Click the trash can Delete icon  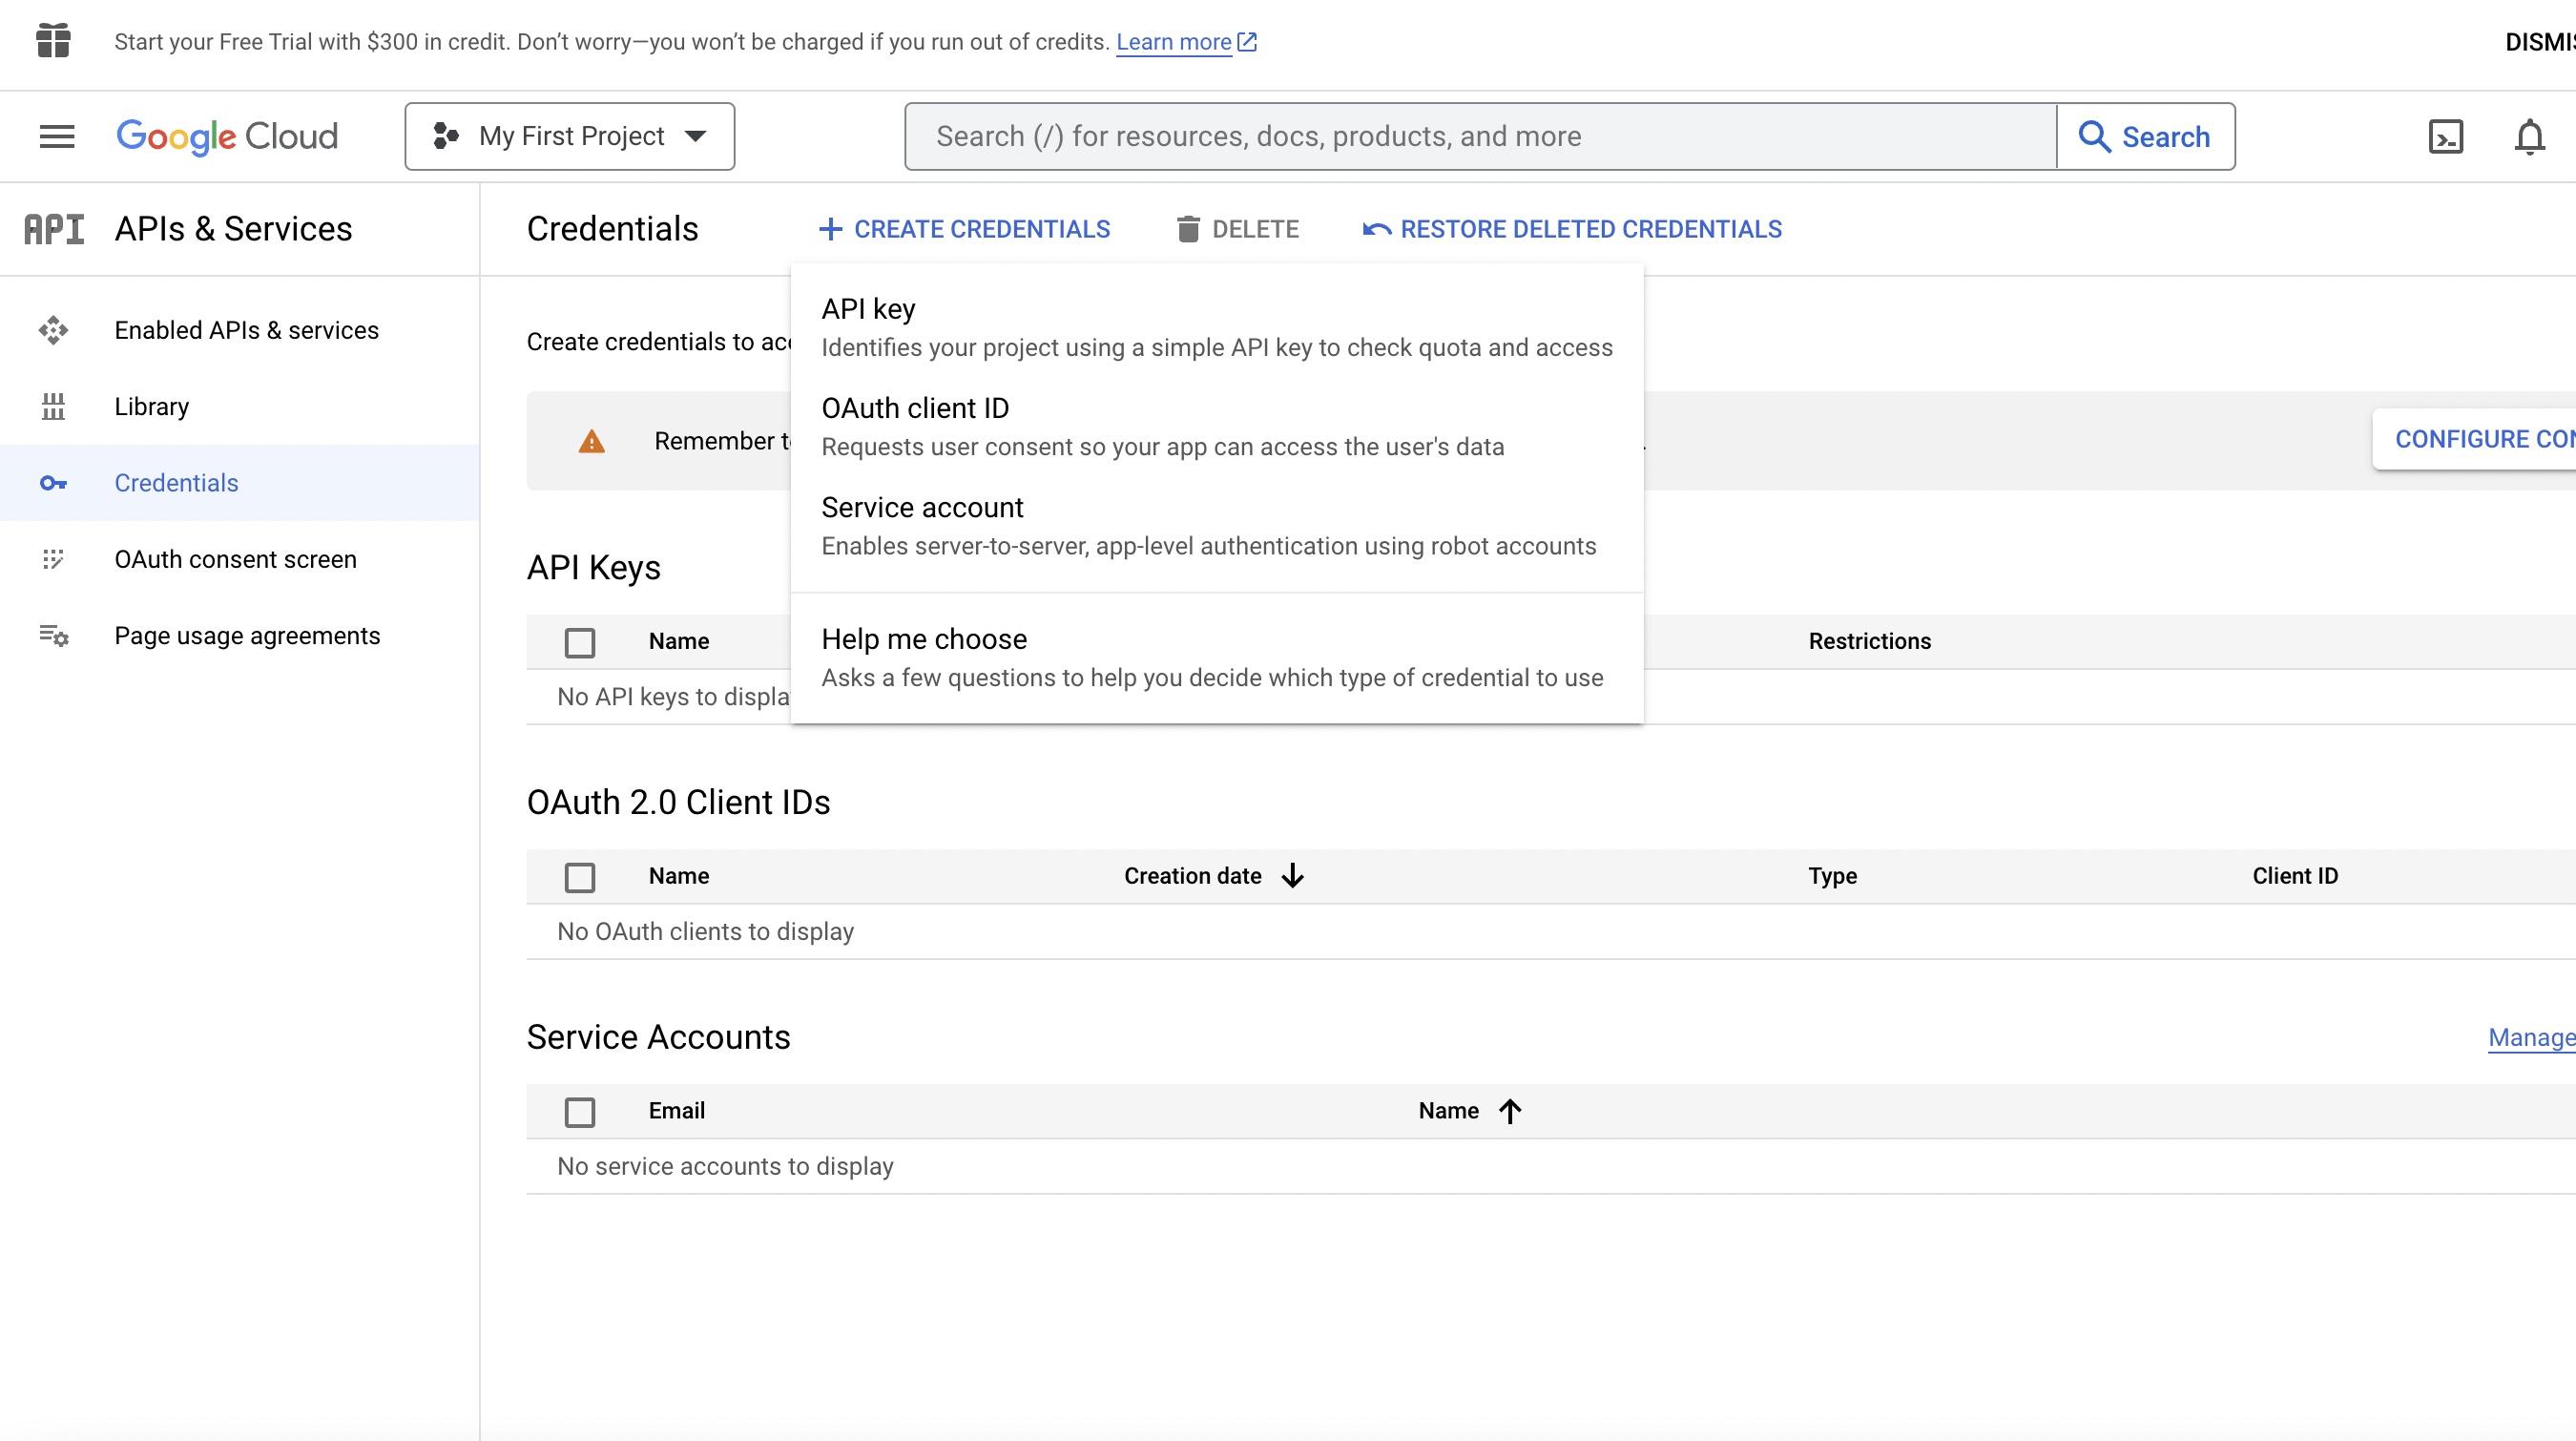1188,229
